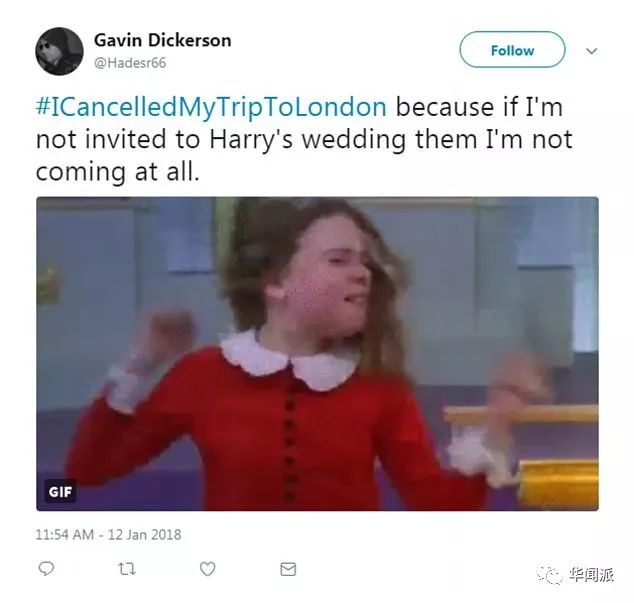Screen dimensions: 634x603
Task: Click the tweet text about Harry's wedding
Action: coord(304,139)
